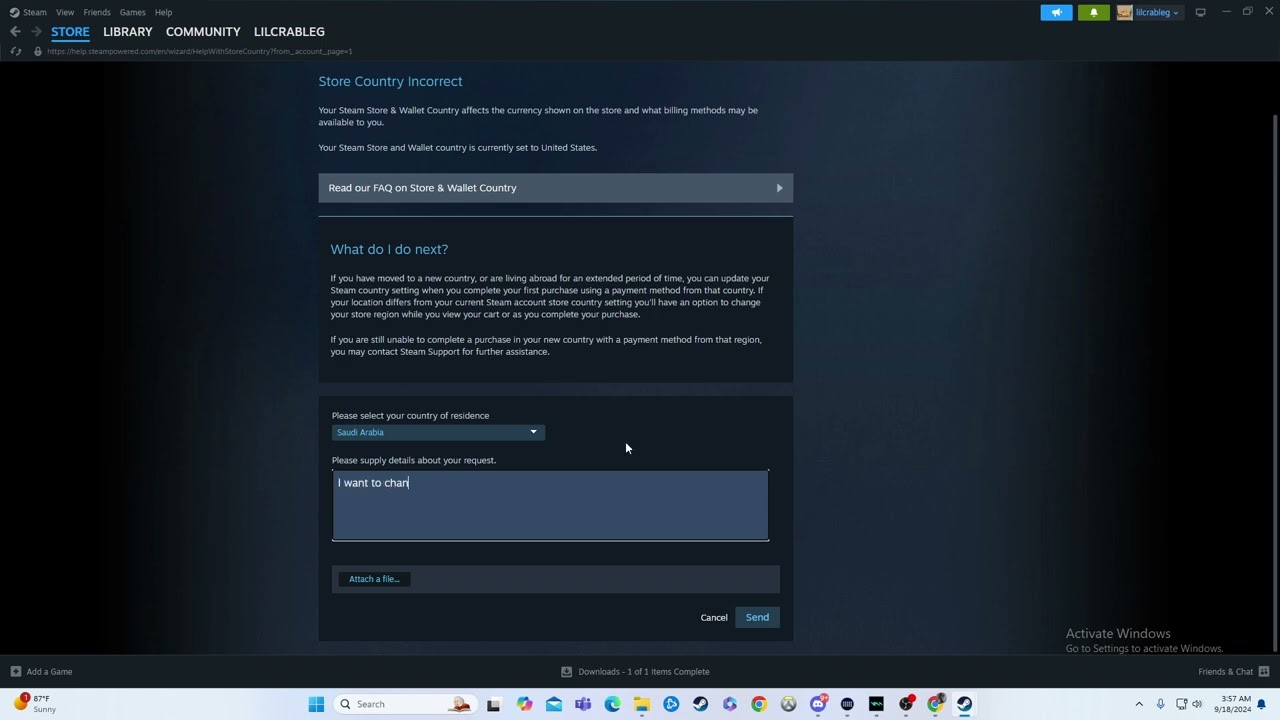Open the green notifications bell
Viewport: 1280px width, 720px height.
coord(1093,12)
